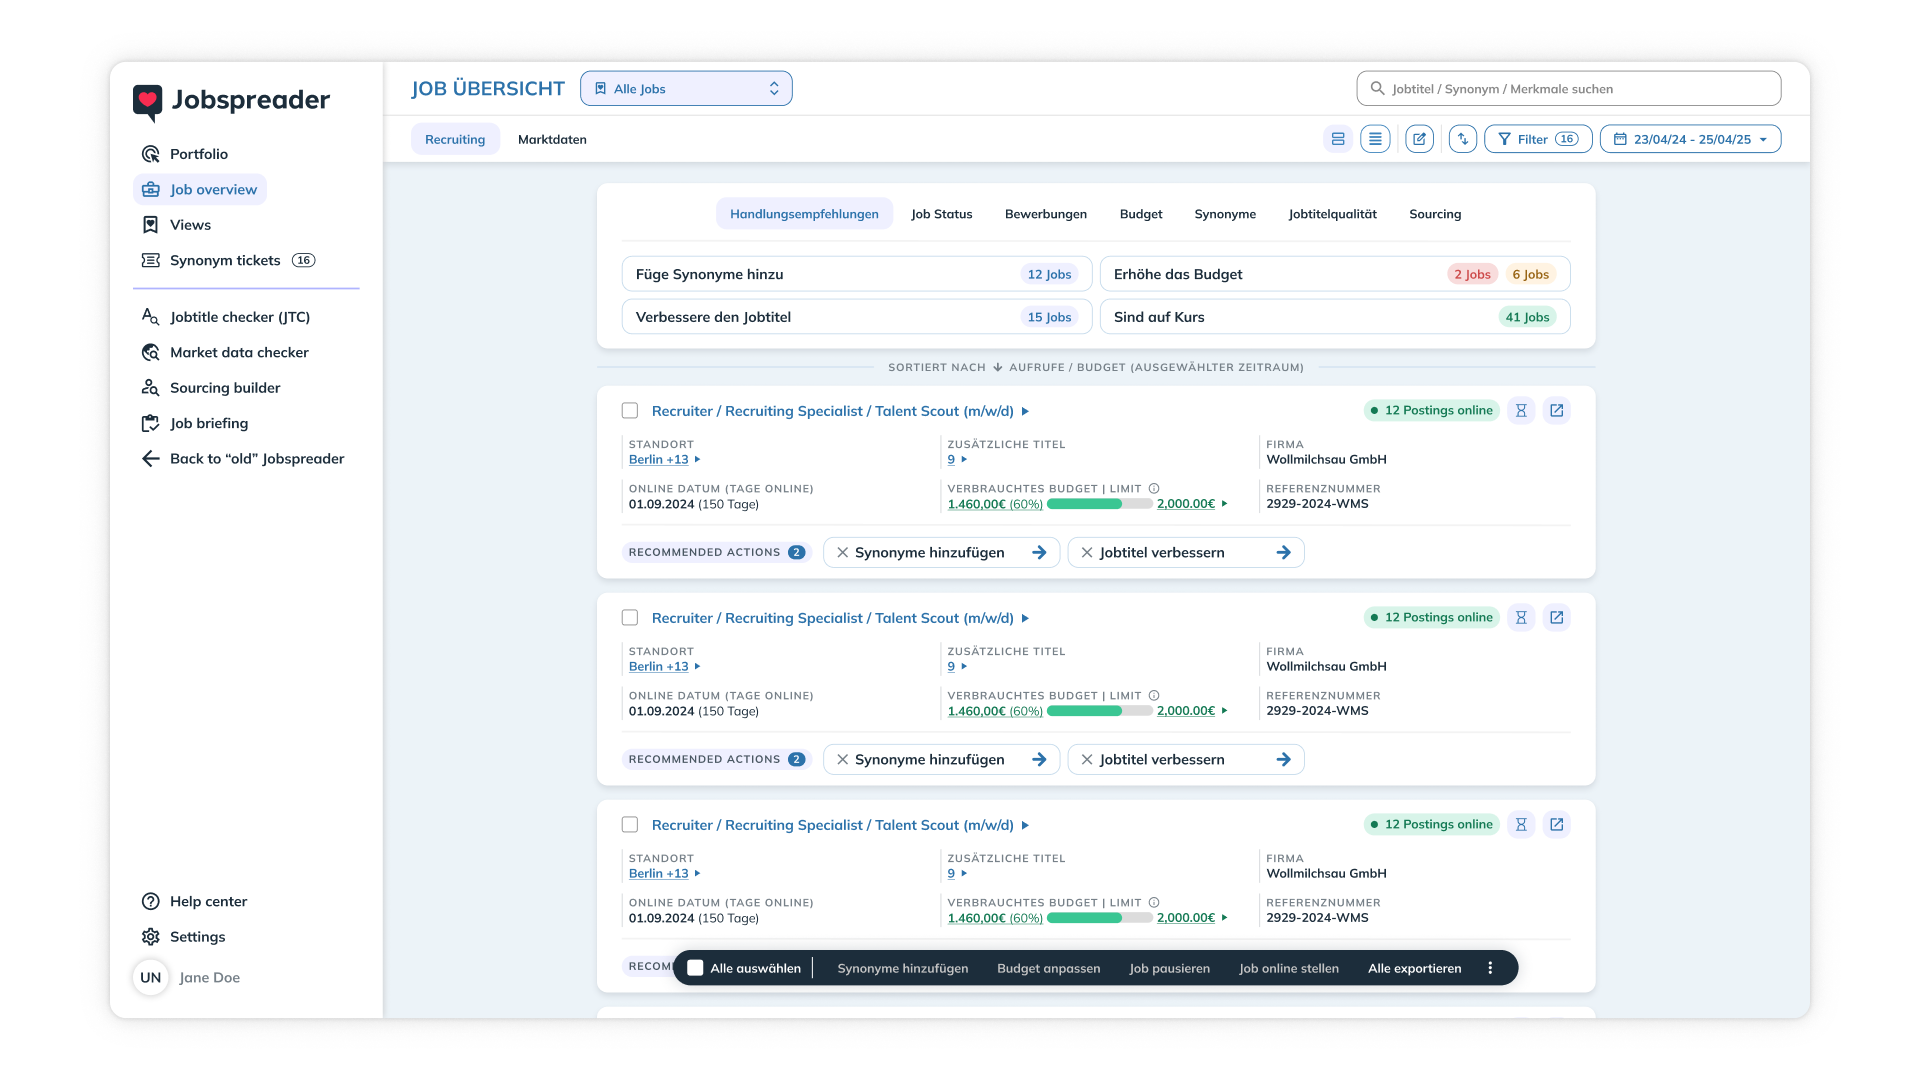Open the date range 23/04/24 - 25/04/25 picker

tap(1690, 139)
